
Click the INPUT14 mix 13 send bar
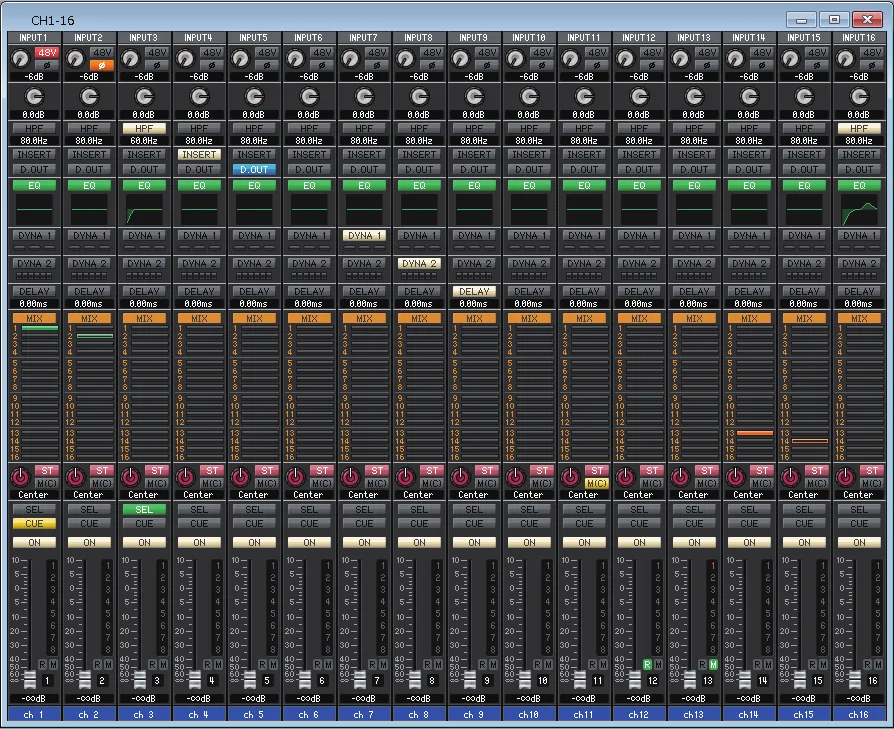pos(755,433)
